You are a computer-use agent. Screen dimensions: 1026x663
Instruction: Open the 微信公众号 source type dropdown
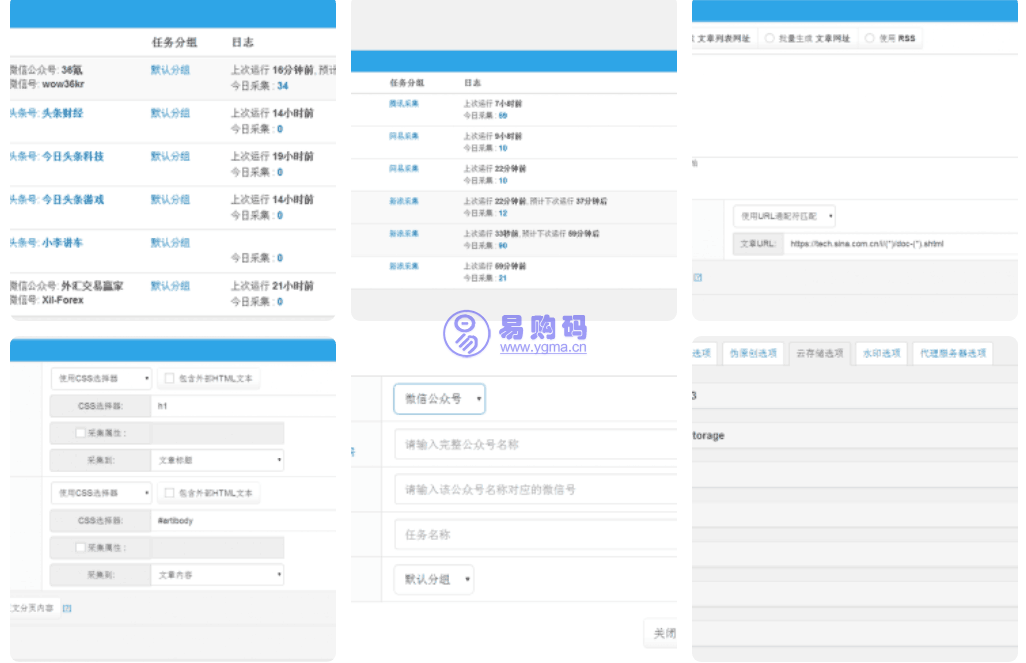point(439,399)
